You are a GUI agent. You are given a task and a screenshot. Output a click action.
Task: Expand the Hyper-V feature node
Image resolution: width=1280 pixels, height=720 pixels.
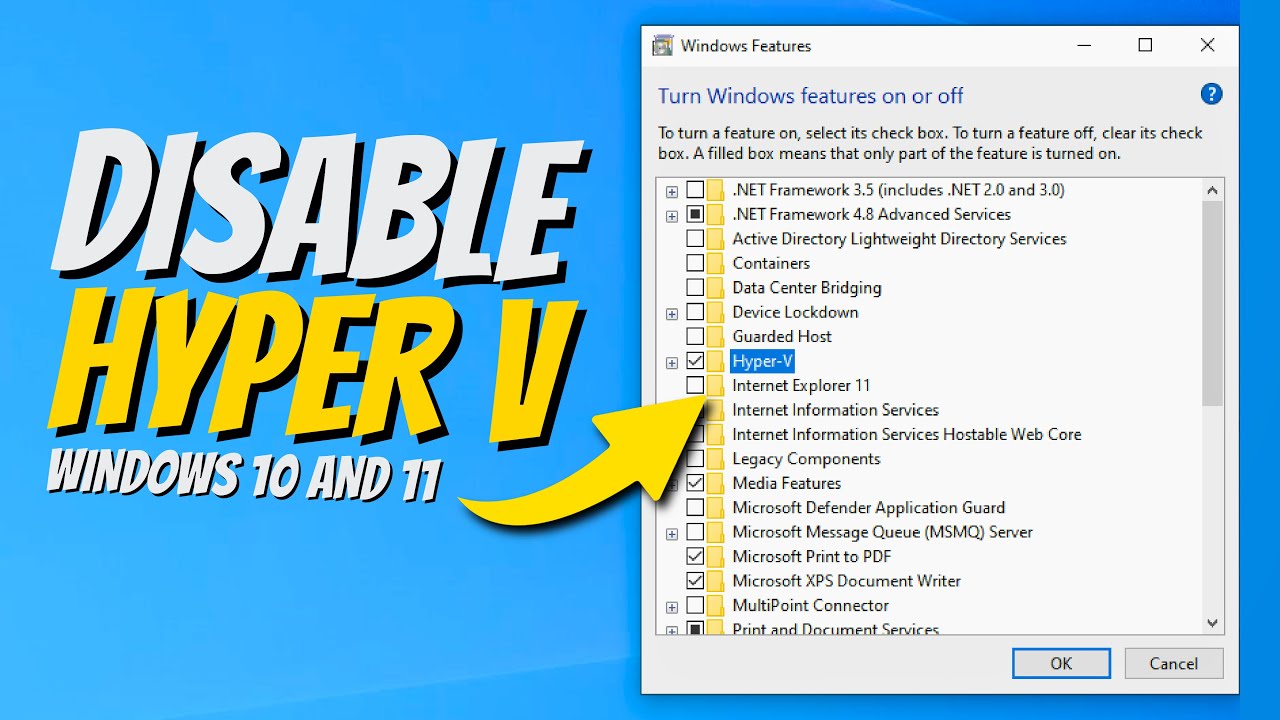(x=672, y=362)
